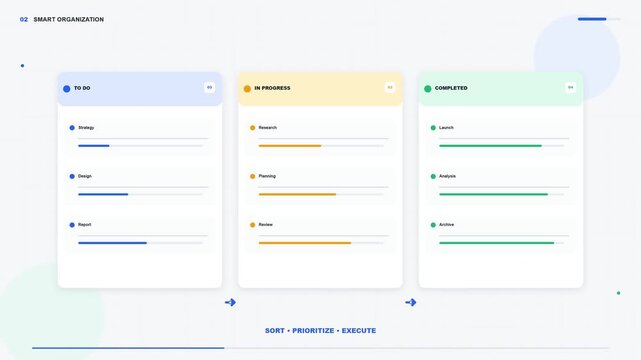Click the Design task progress bar
Image resolution: width=641 pixels, height=360 pixels.
click(141, 195)
